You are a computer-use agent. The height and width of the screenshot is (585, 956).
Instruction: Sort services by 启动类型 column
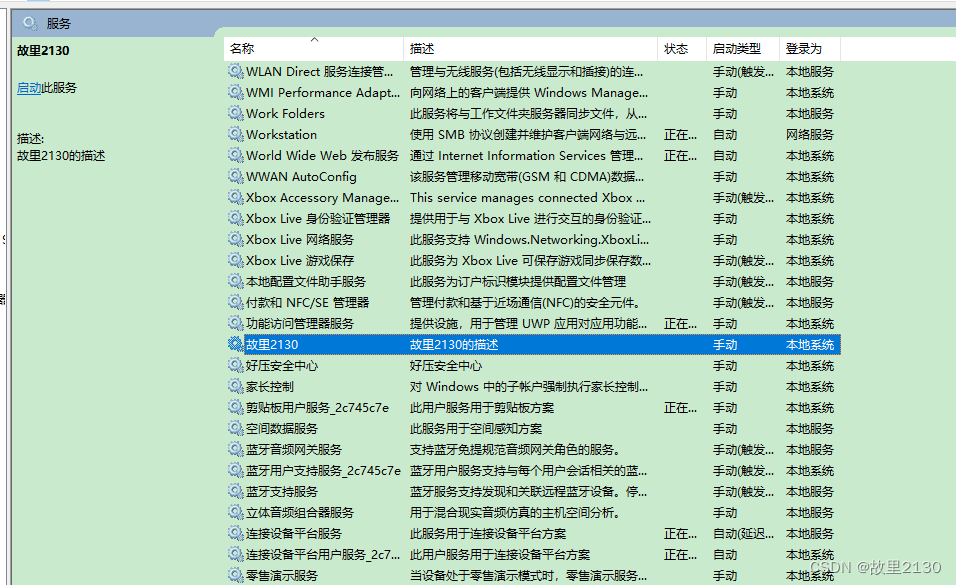[736, 49]
